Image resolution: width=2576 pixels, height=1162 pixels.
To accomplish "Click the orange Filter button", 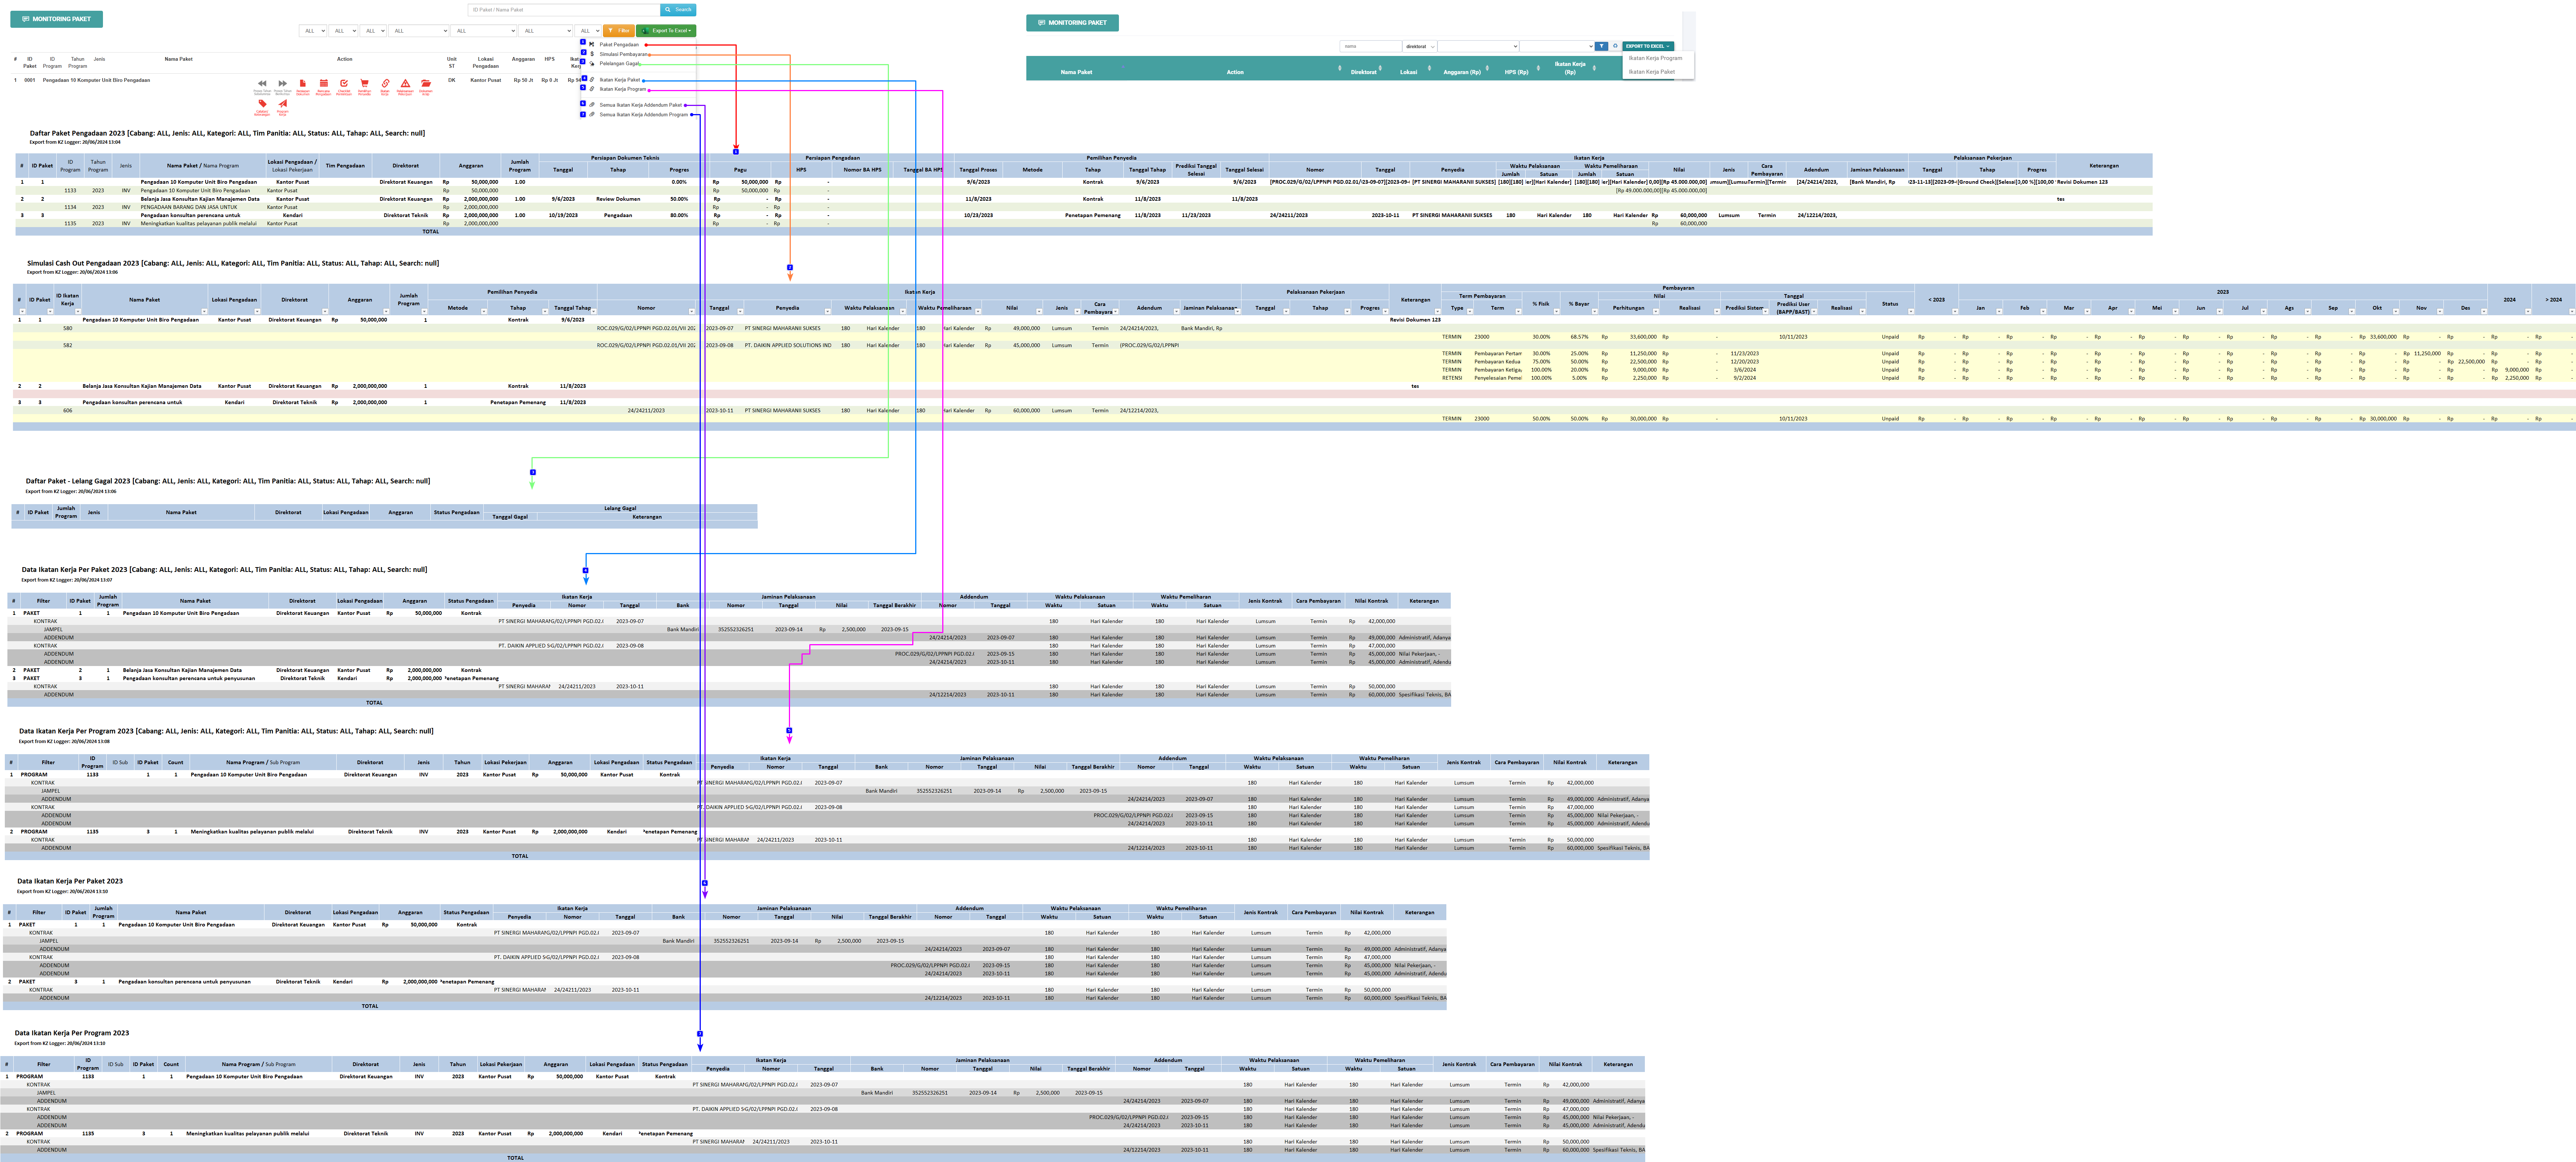I will pos(619,31).
